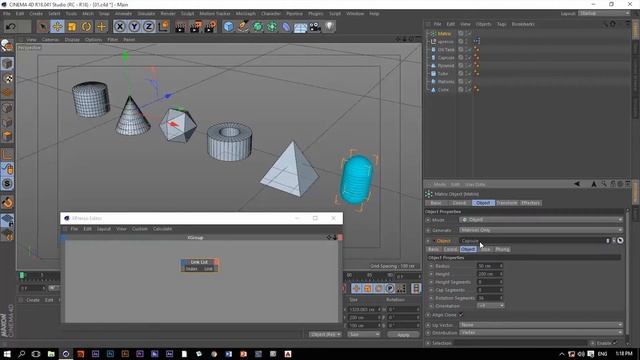Open the MoGraph menu
This screenshot has height=360, width=640.
click(x=246, y=13)
